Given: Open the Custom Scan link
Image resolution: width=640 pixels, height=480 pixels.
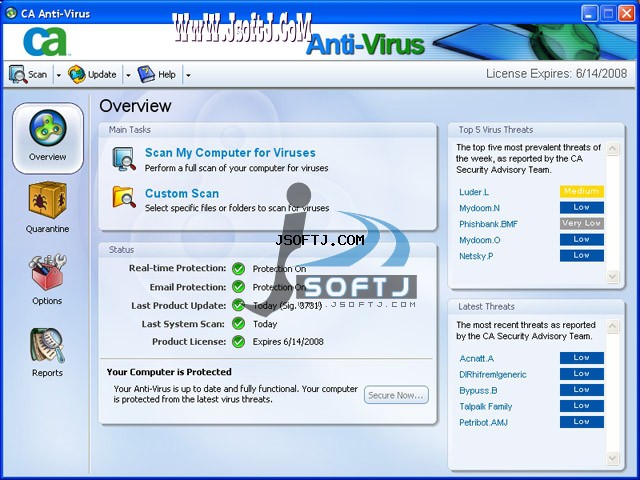Looking at the screenshot, I should 182,193.
